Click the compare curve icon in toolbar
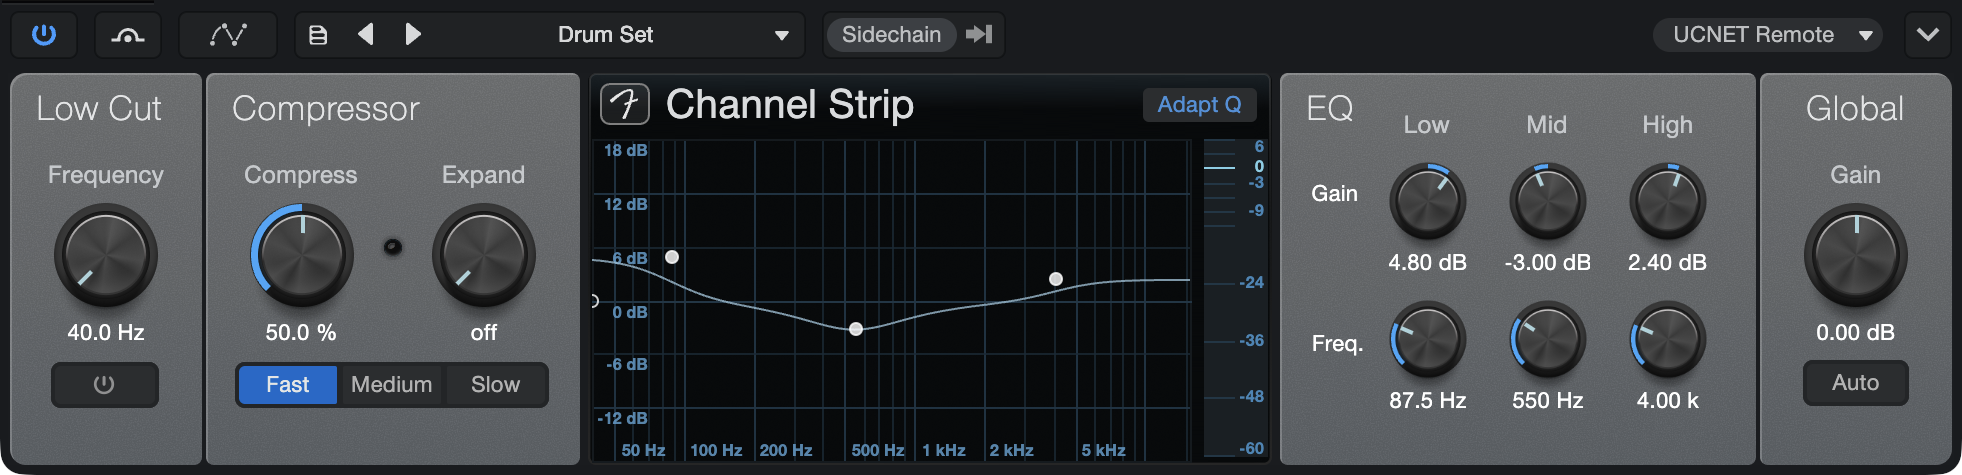Viewport: 1962px width, 475px height. click(128, 35)
